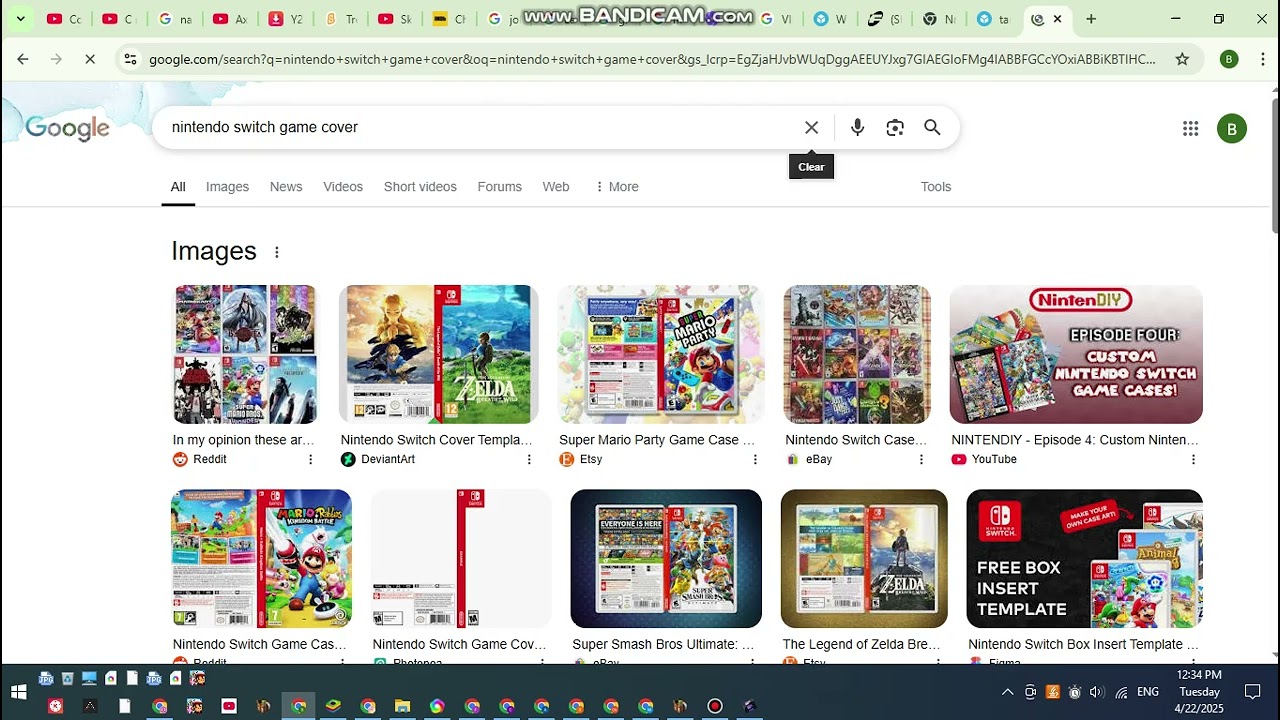This screenshot has width=1280, height=720.
Task: Click the magnifier search button
Action: coord(932,128)
